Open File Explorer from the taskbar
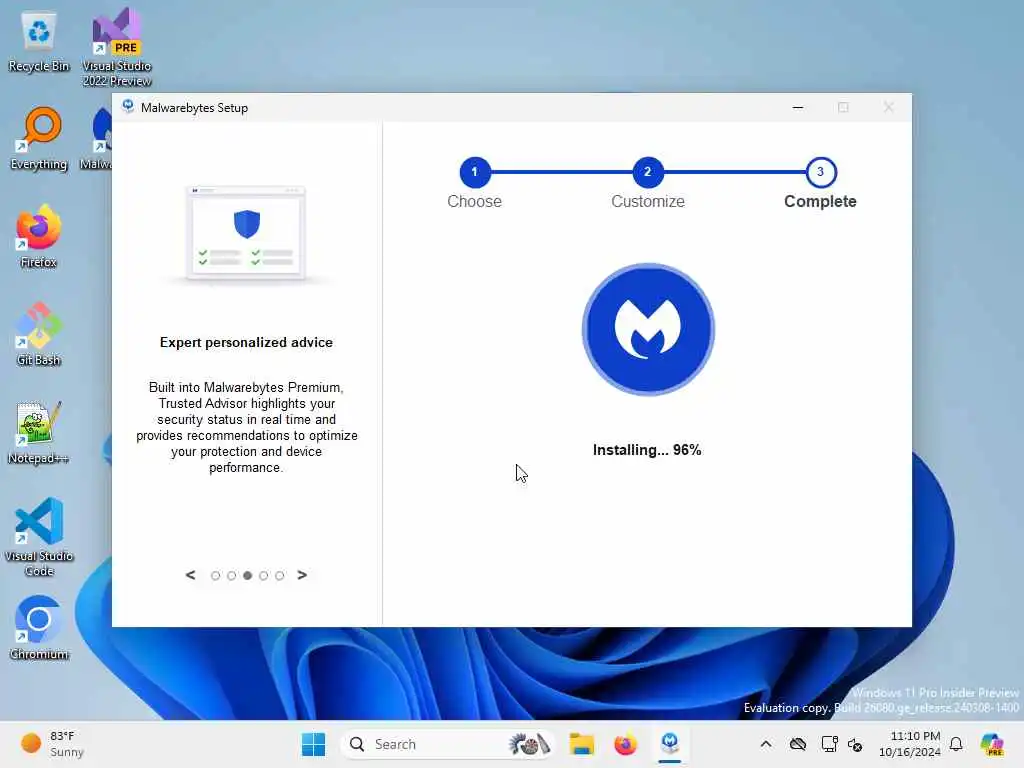This screenshot has height=768, width=1024. click(581, 744)
